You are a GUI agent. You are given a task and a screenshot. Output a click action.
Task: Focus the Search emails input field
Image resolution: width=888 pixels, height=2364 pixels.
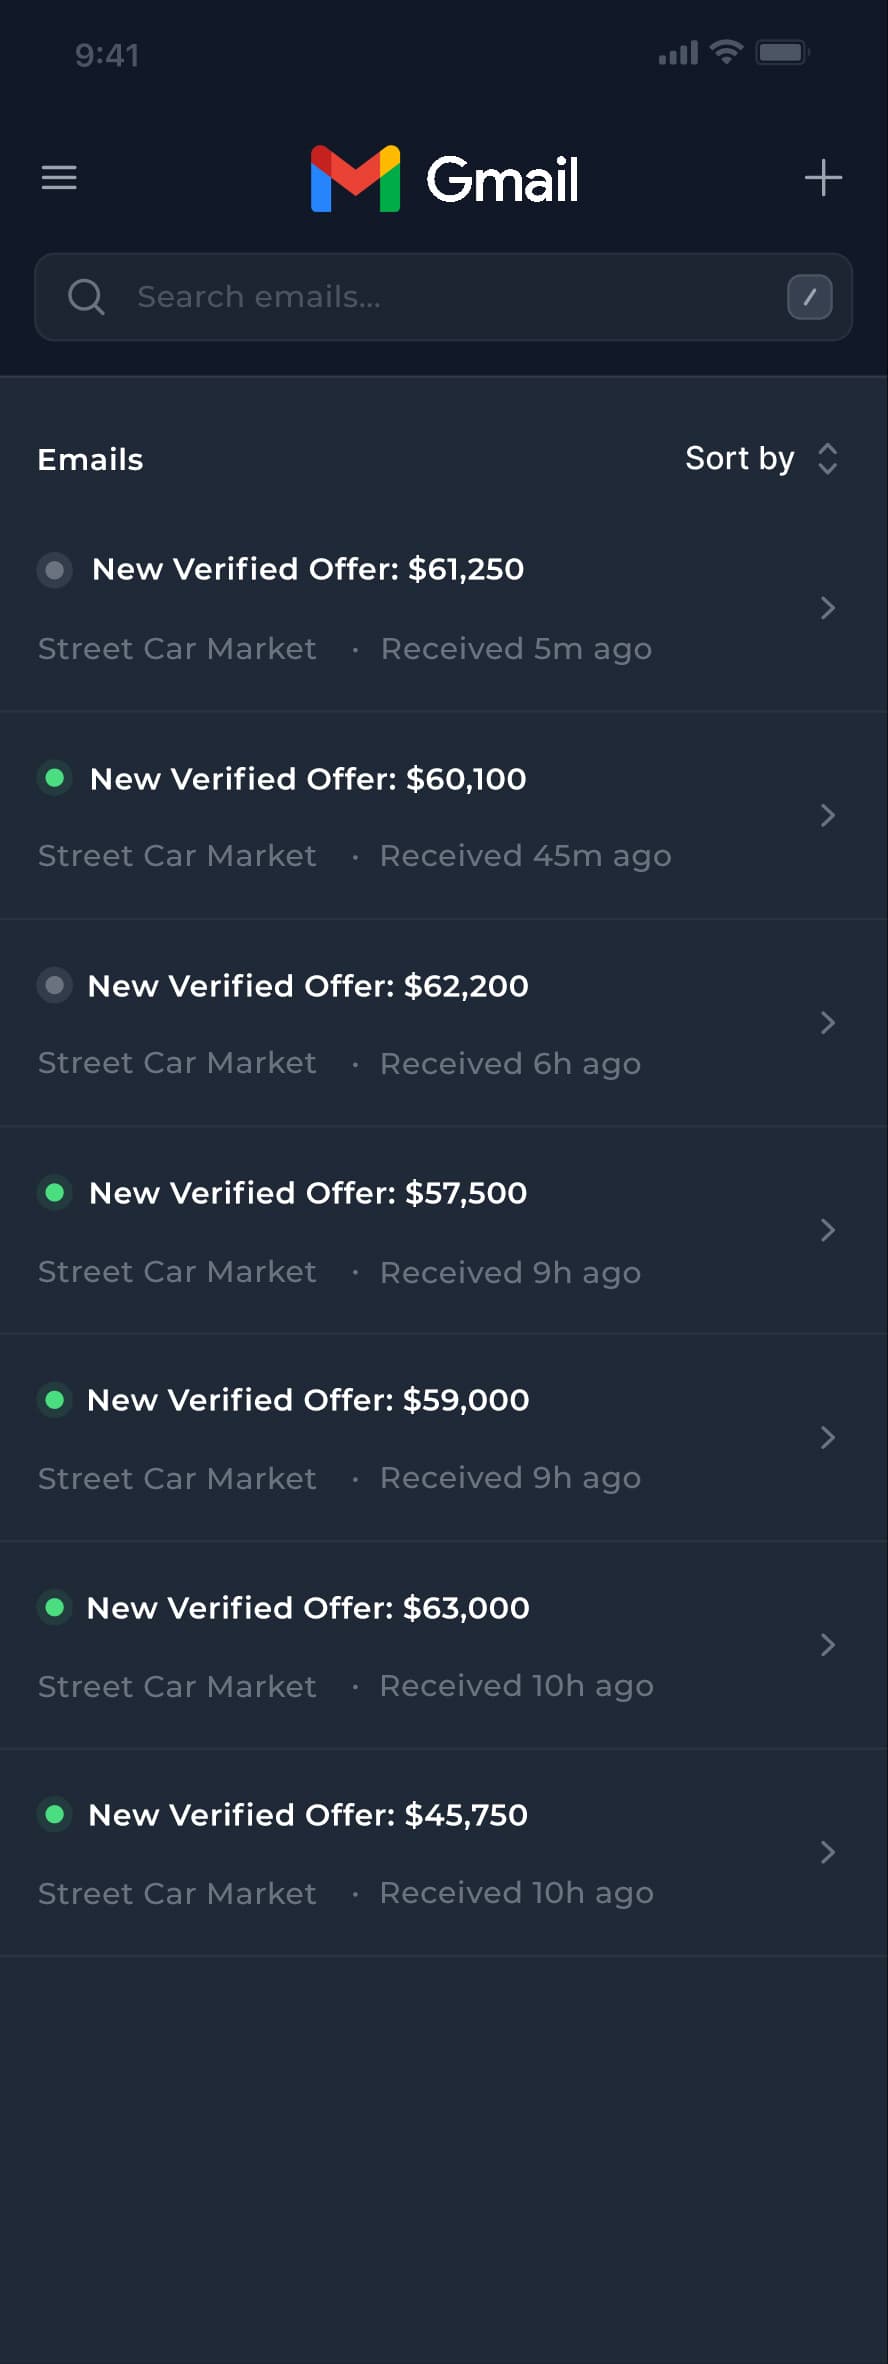click(x=450, y=297)
